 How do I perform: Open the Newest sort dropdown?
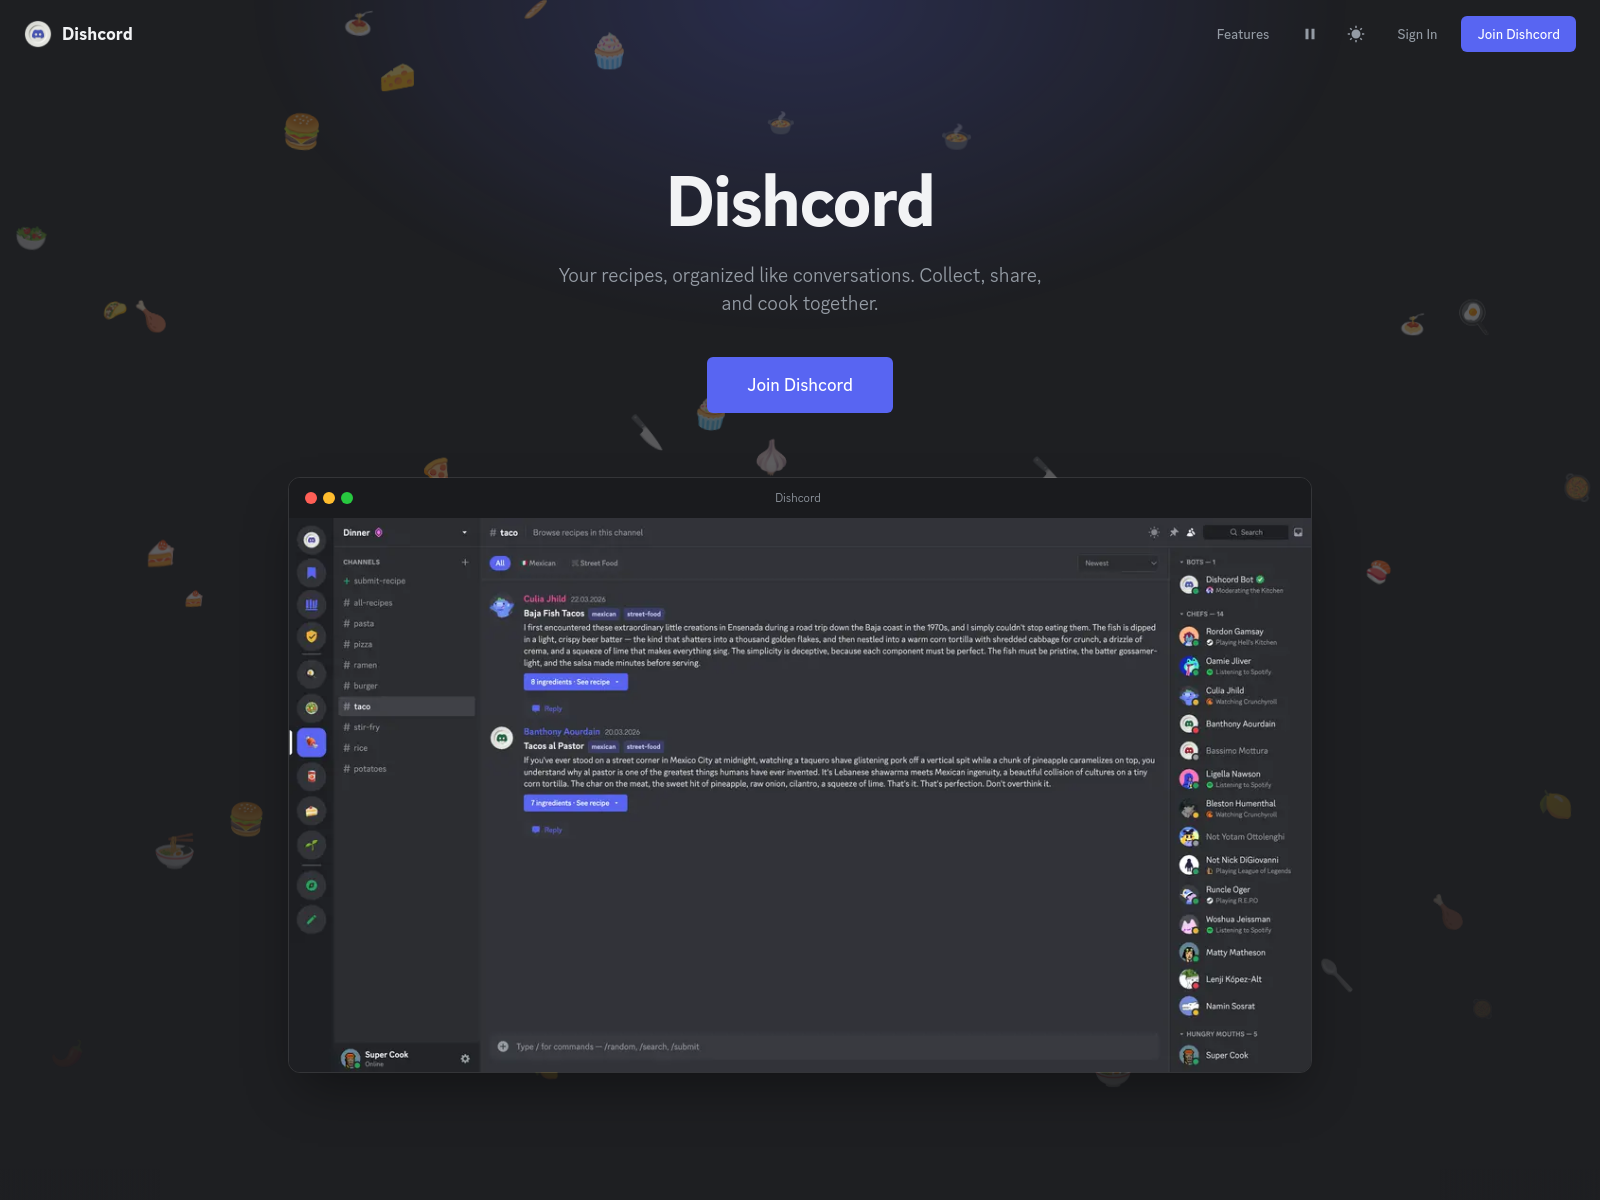coord(1119,563)
